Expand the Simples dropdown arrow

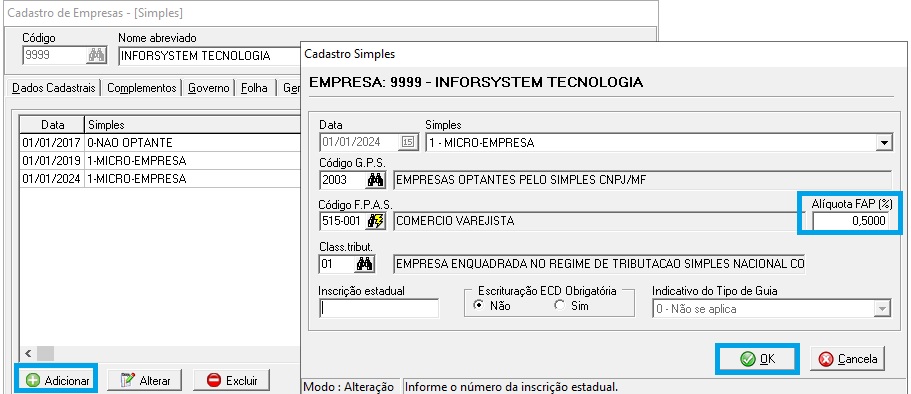[x=884, y=142]
